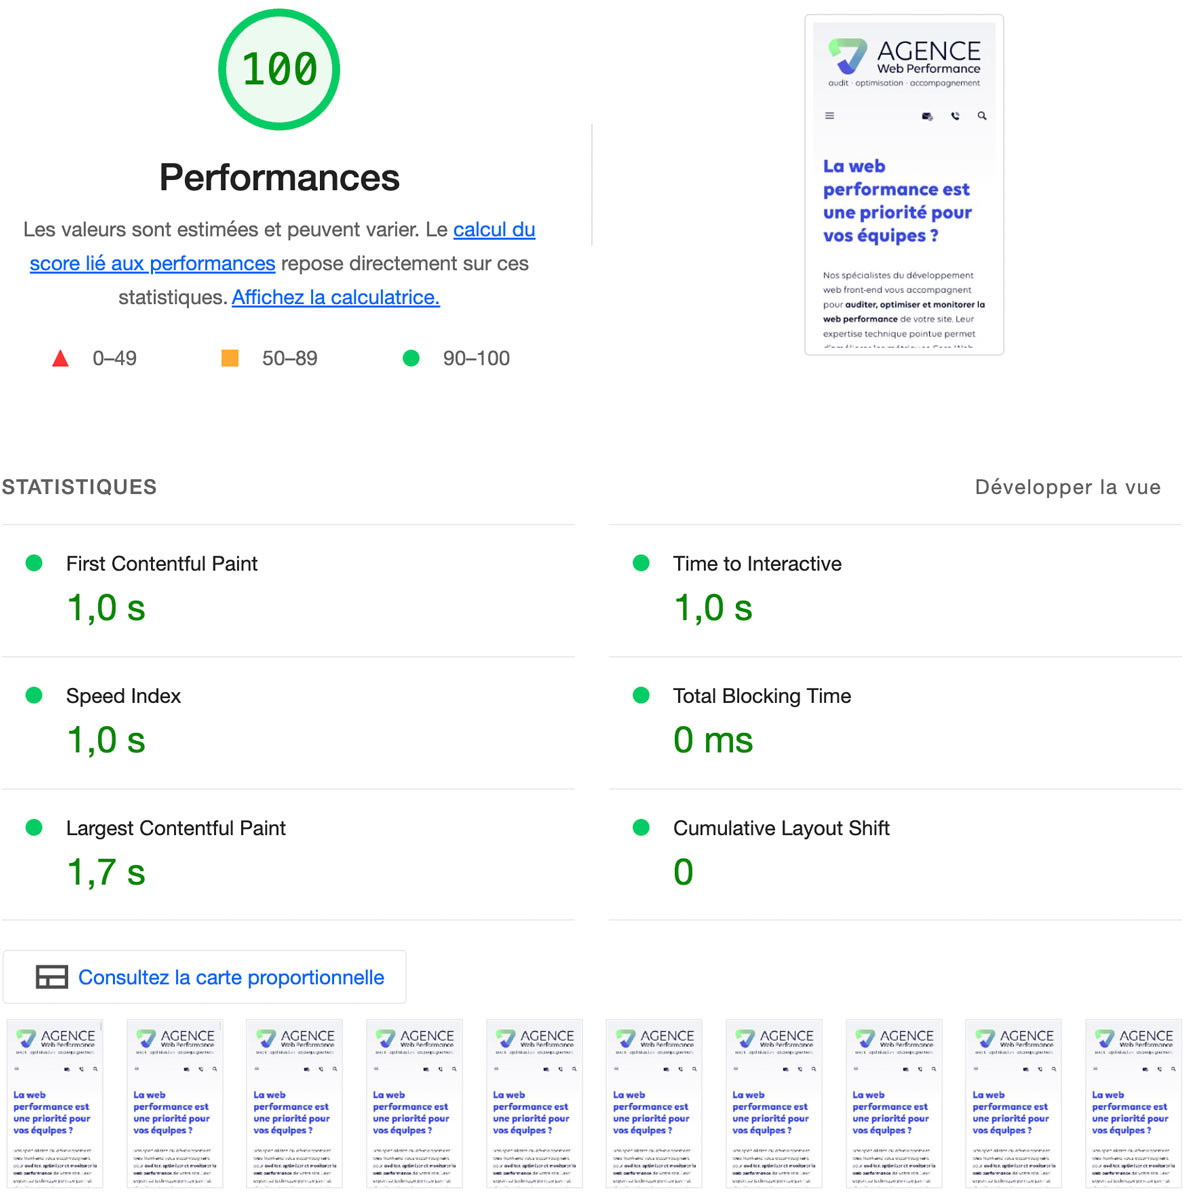Click the Largest Contentful Paint green status dot

pyautogui.click(x=34, y=827)
